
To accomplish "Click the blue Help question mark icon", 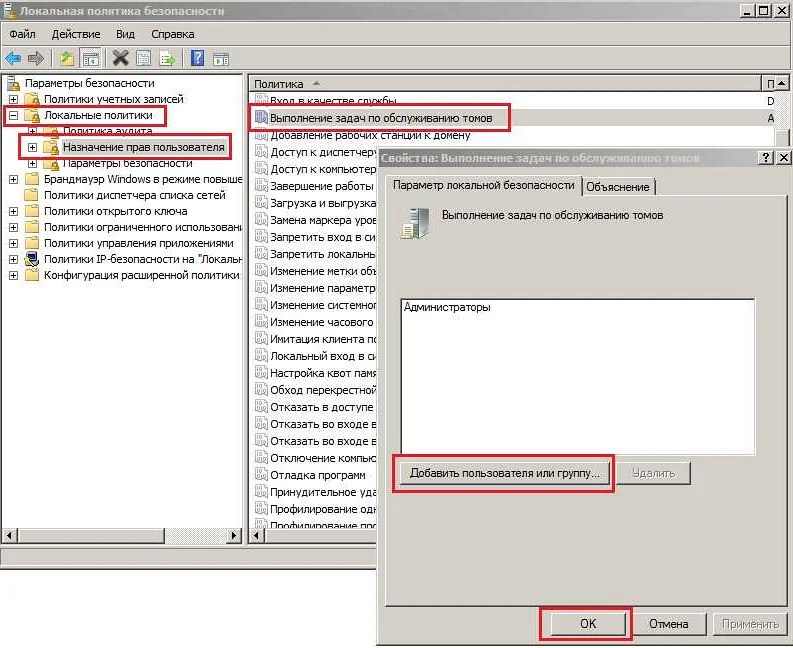I will click(x=197, y=58).
